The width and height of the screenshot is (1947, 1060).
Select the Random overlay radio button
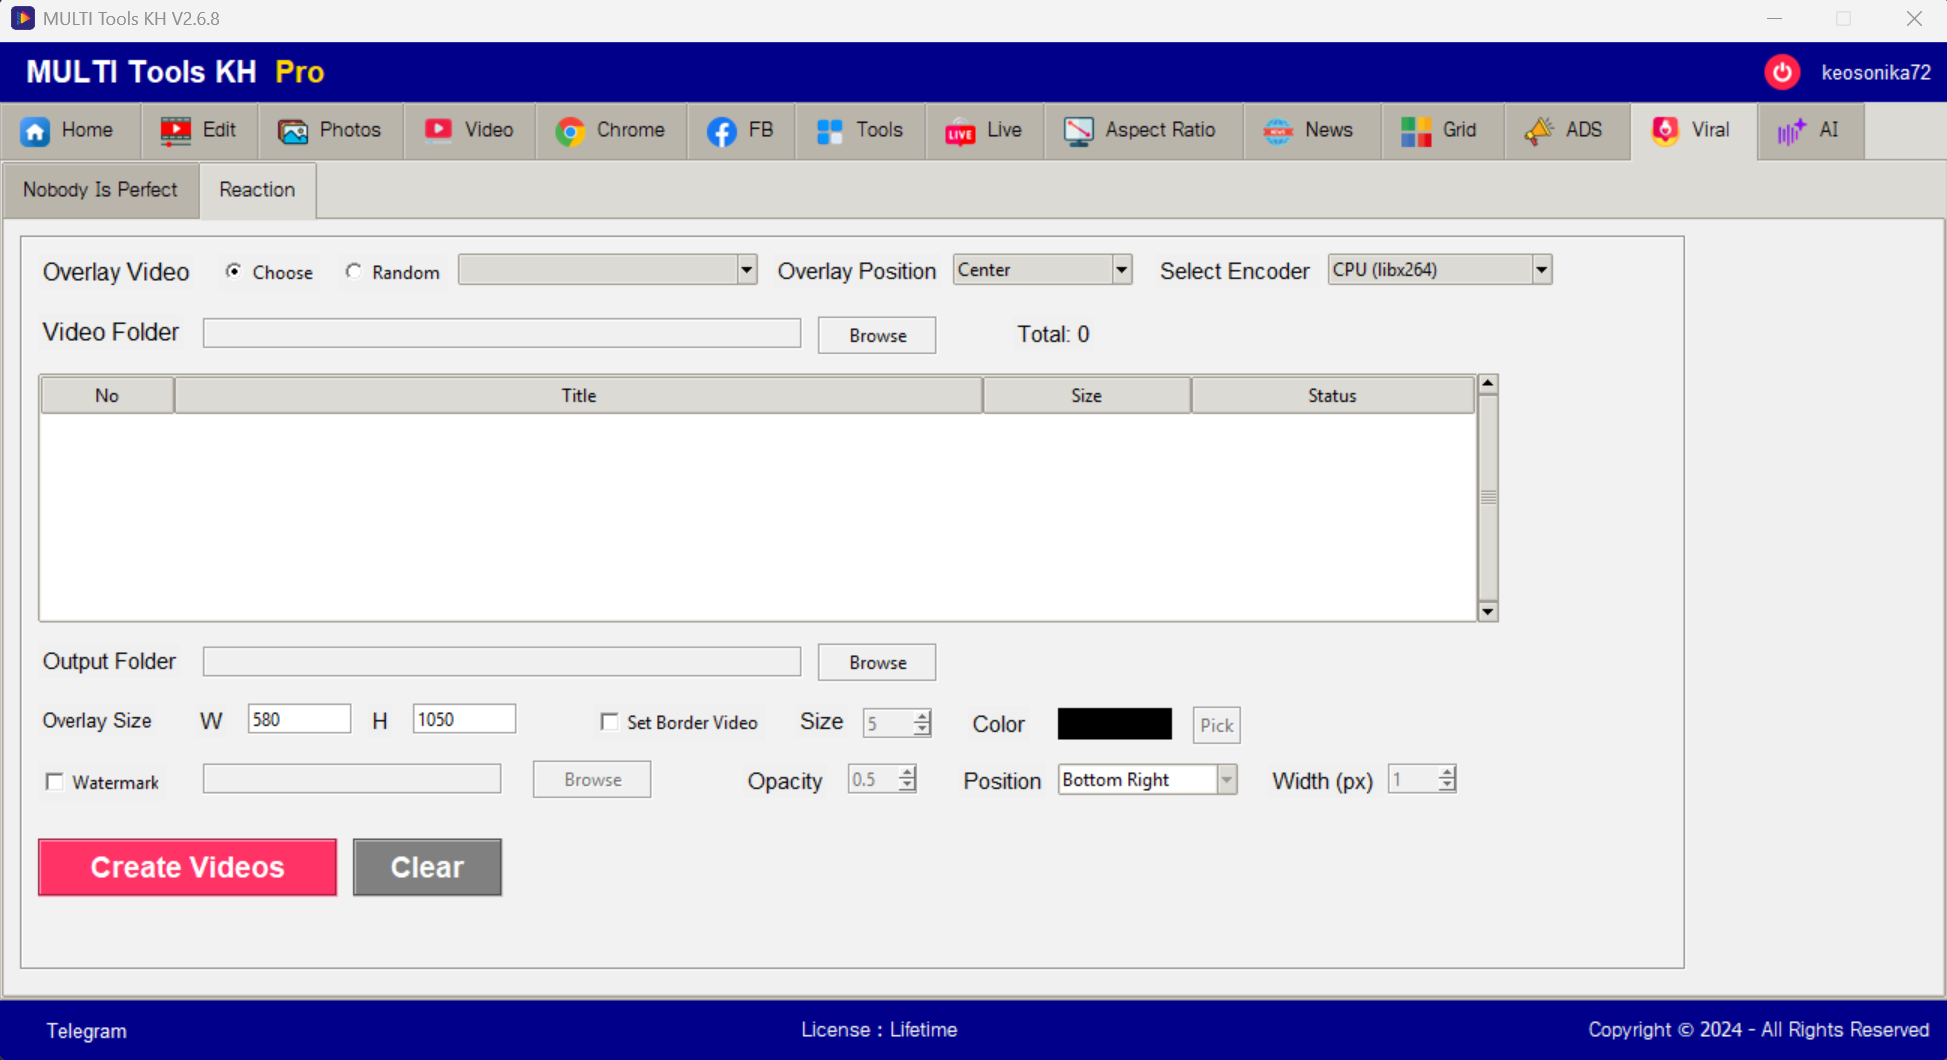[354, 271]
